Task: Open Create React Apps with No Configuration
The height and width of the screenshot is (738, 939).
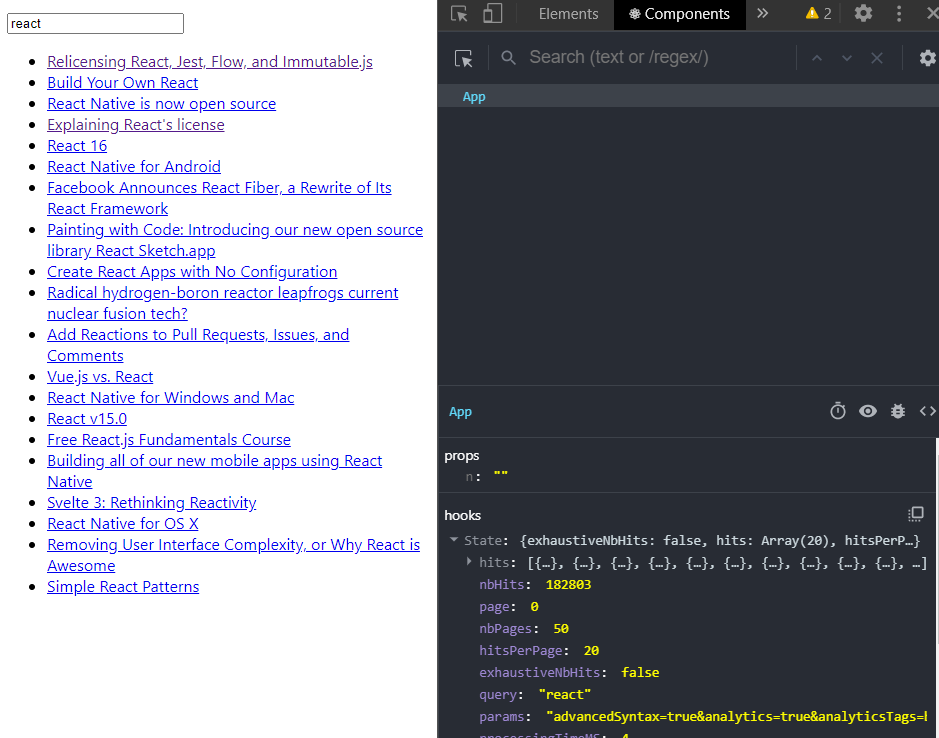Action: pos(192,271)
